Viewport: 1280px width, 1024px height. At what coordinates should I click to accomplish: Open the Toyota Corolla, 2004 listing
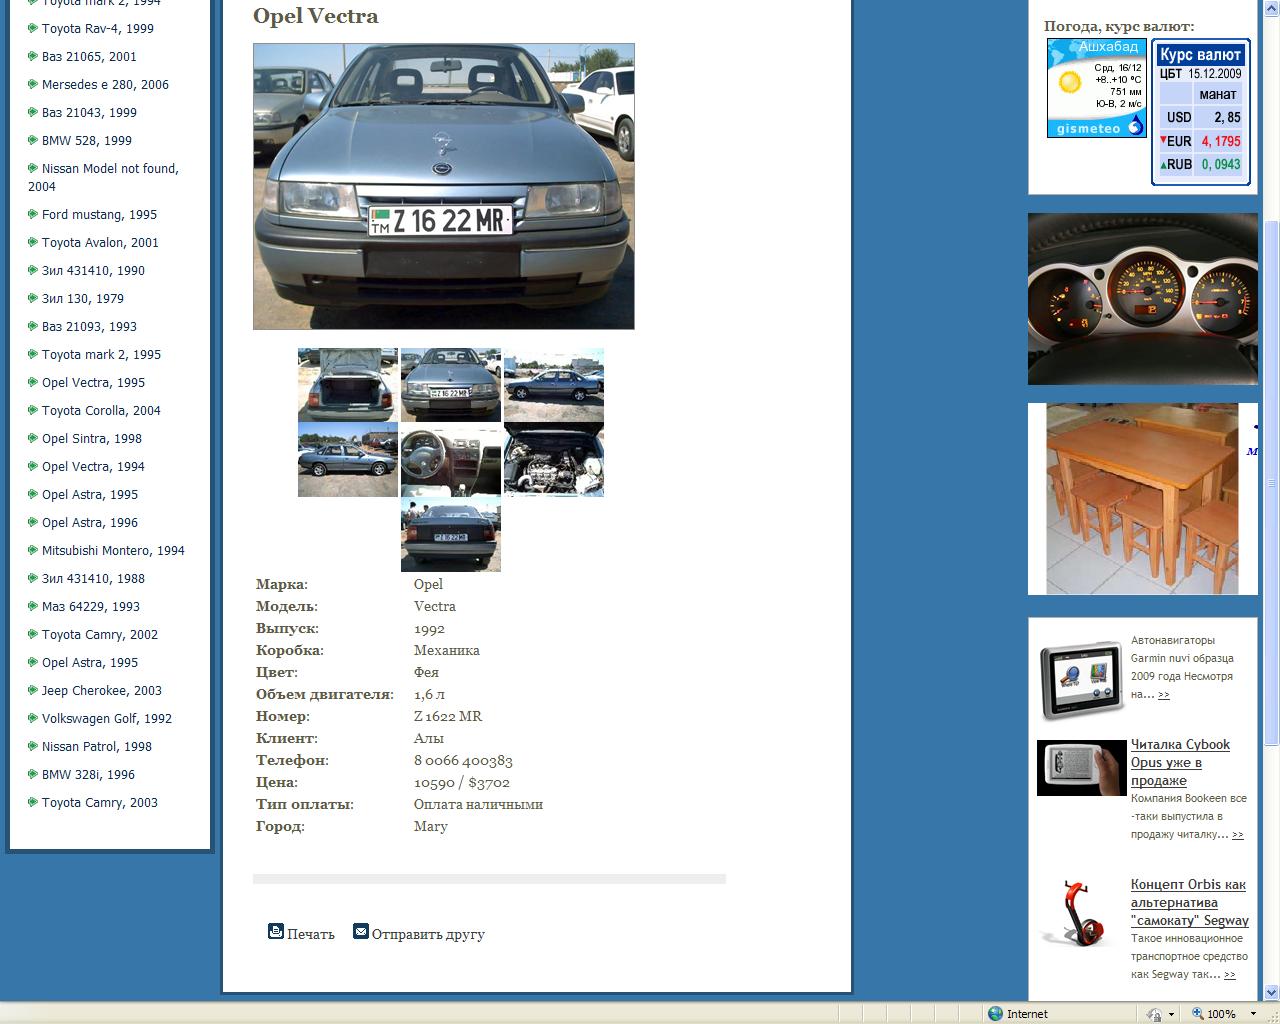click(x=101, y=410)
